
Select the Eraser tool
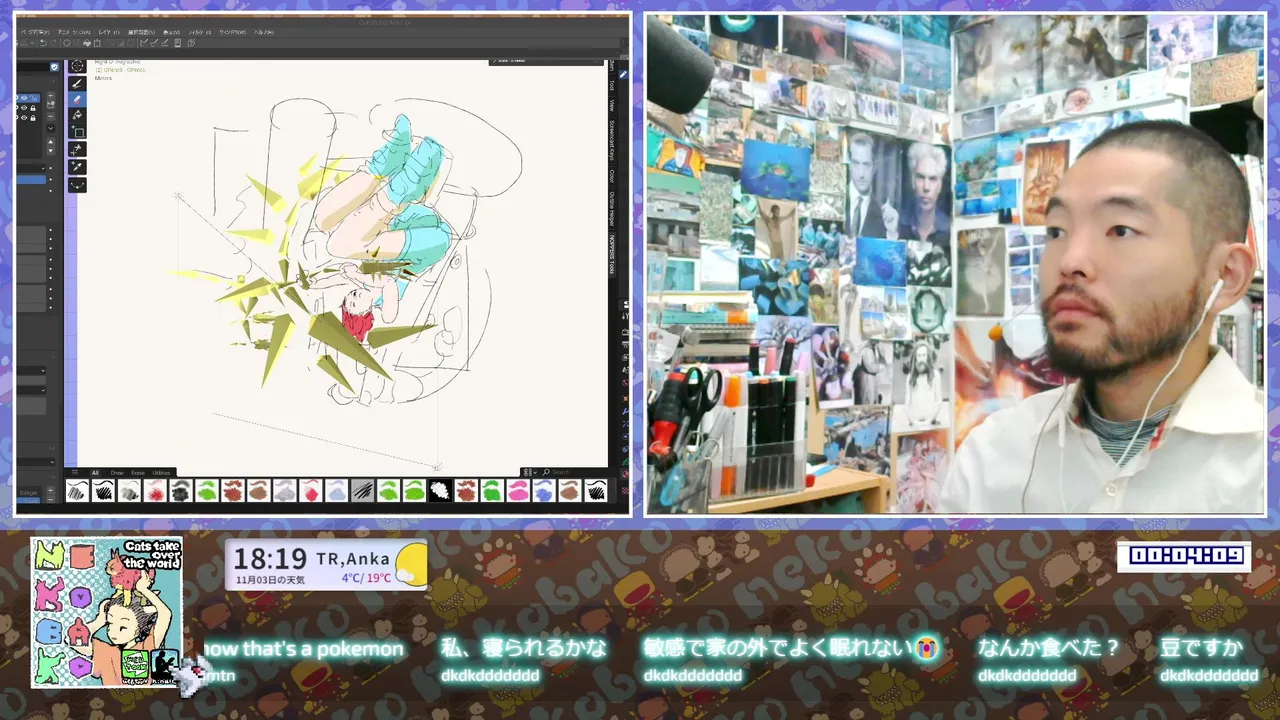click(77, 99)
